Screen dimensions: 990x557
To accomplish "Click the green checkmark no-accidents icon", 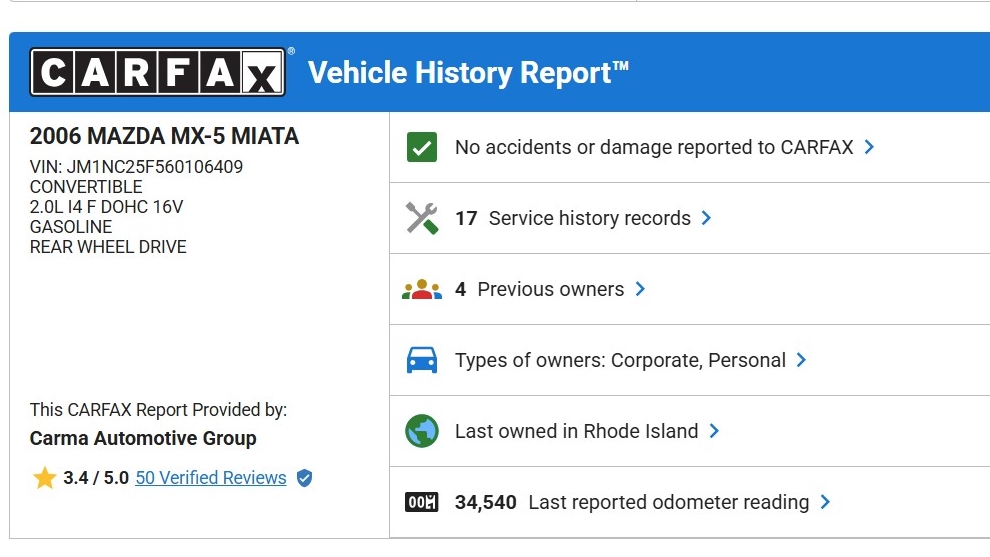I will (x=422, y=148).
